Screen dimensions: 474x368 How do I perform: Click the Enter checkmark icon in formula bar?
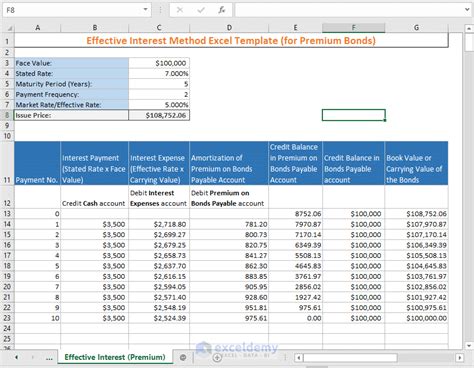tap(201, 10)
